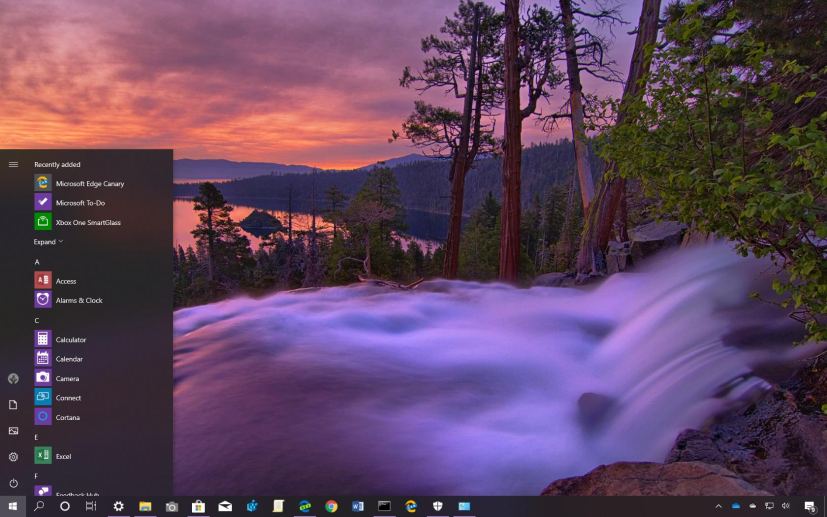
Task: Expand Start menu hamburger navigation
Action: (13, 165)
